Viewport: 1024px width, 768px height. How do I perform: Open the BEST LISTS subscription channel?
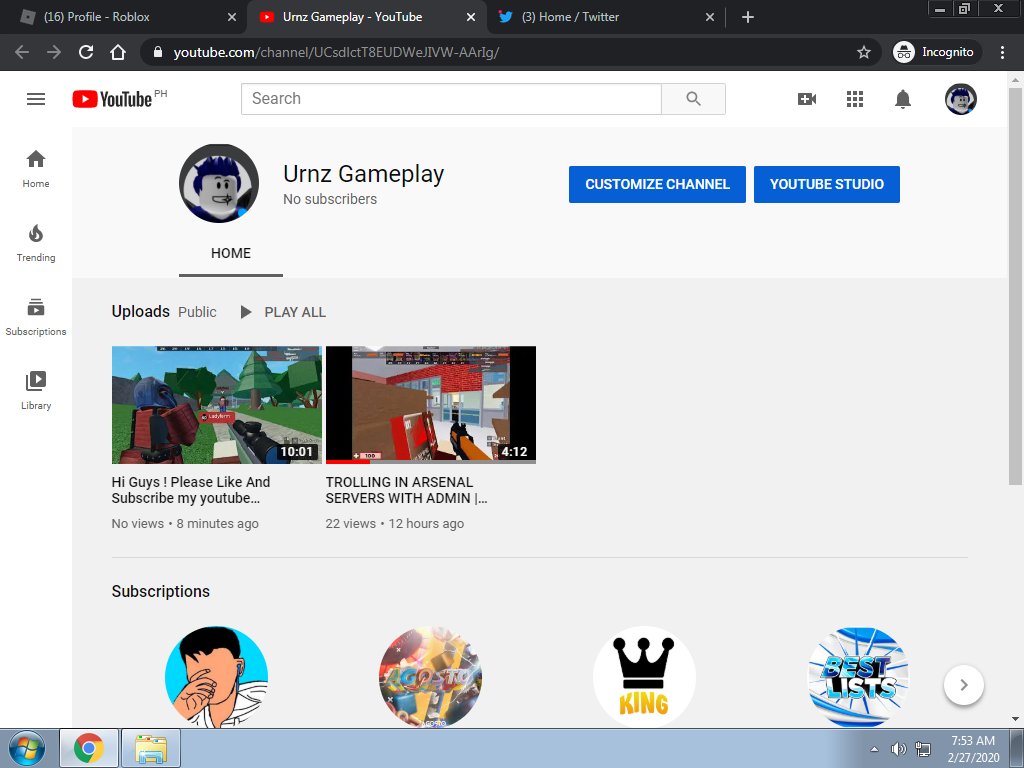(858, 677)
